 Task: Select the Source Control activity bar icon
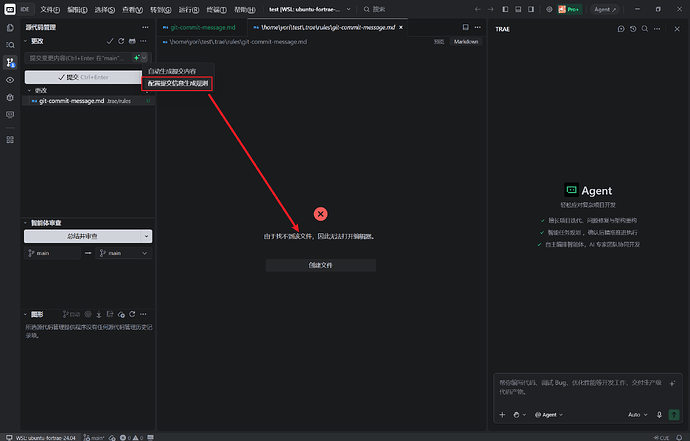(10, 62)
